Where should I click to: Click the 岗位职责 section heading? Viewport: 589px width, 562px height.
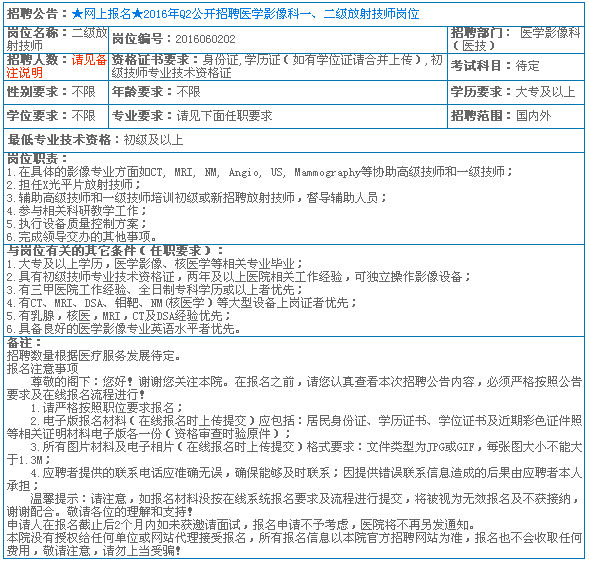[x=37, y=159]
